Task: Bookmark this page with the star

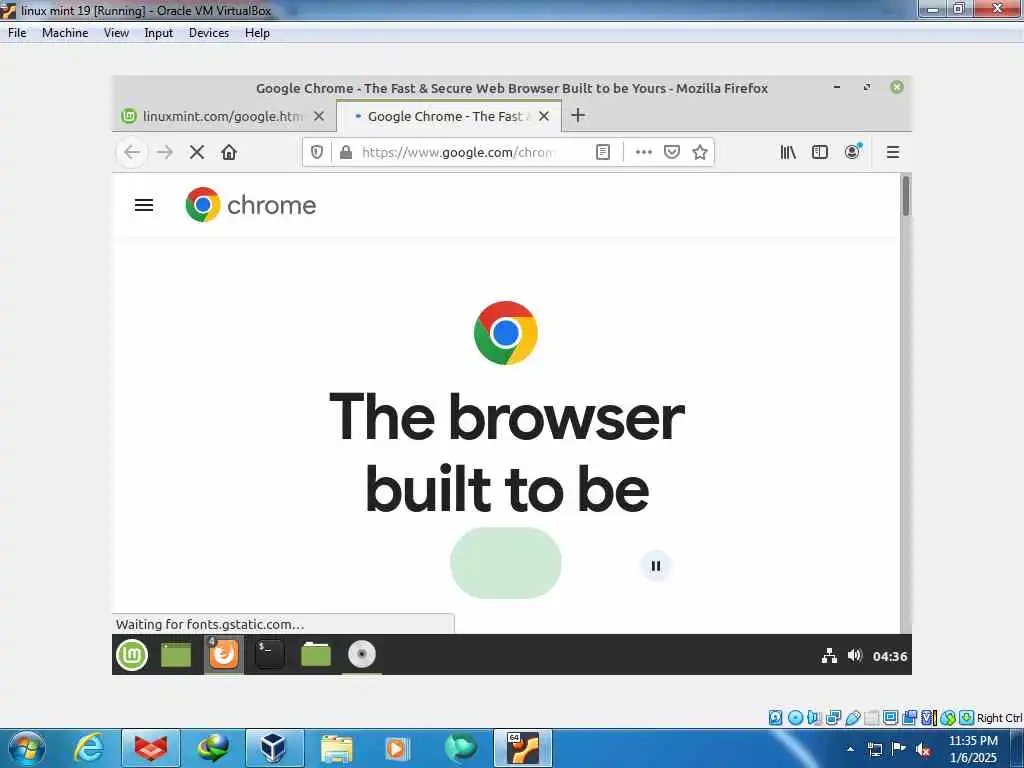Action: (x=700, y=152)
